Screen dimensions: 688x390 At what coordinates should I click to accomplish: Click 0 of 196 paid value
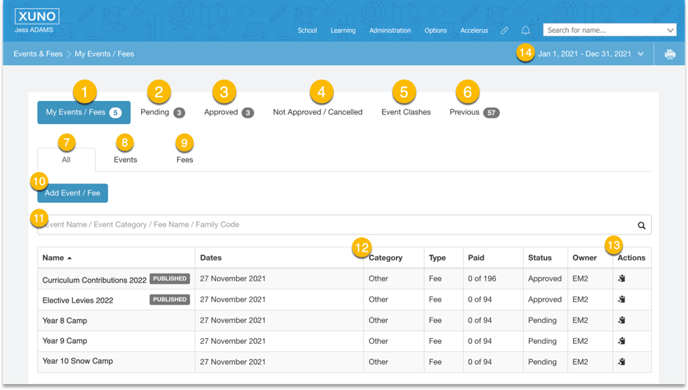click(x=482, y=279)
